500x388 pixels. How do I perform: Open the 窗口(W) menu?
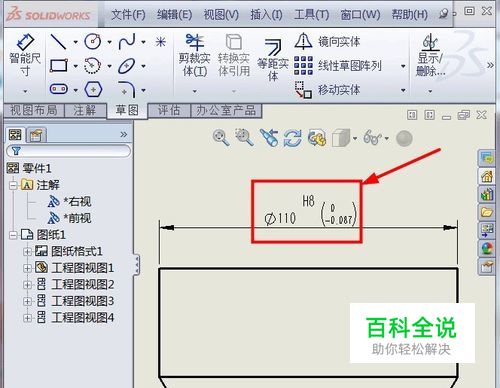(360, 15)
